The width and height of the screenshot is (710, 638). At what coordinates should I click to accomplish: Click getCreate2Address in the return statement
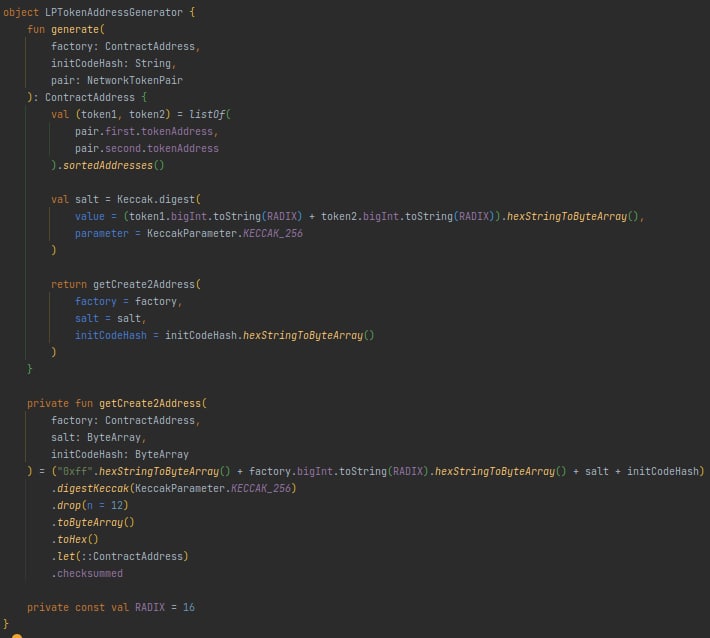(x=144, y=284)
